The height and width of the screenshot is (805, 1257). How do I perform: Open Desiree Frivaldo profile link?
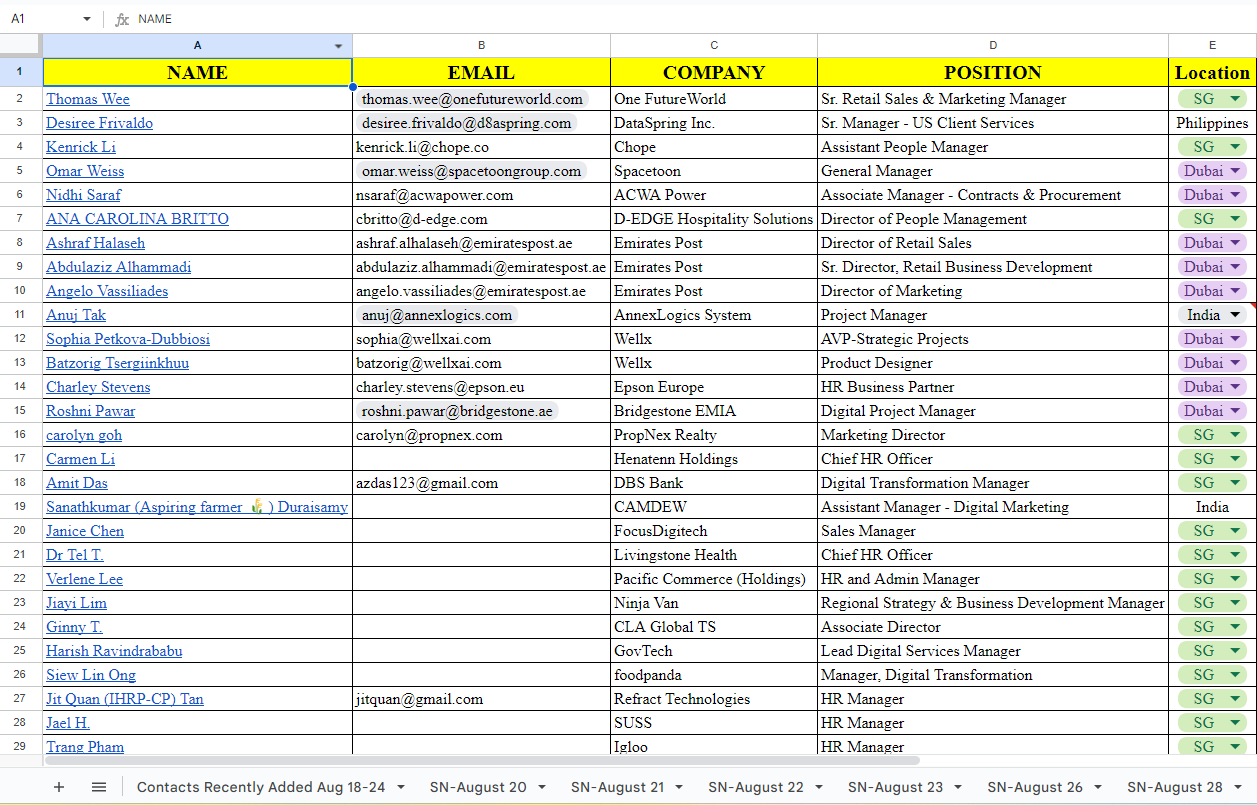point(99,123)
